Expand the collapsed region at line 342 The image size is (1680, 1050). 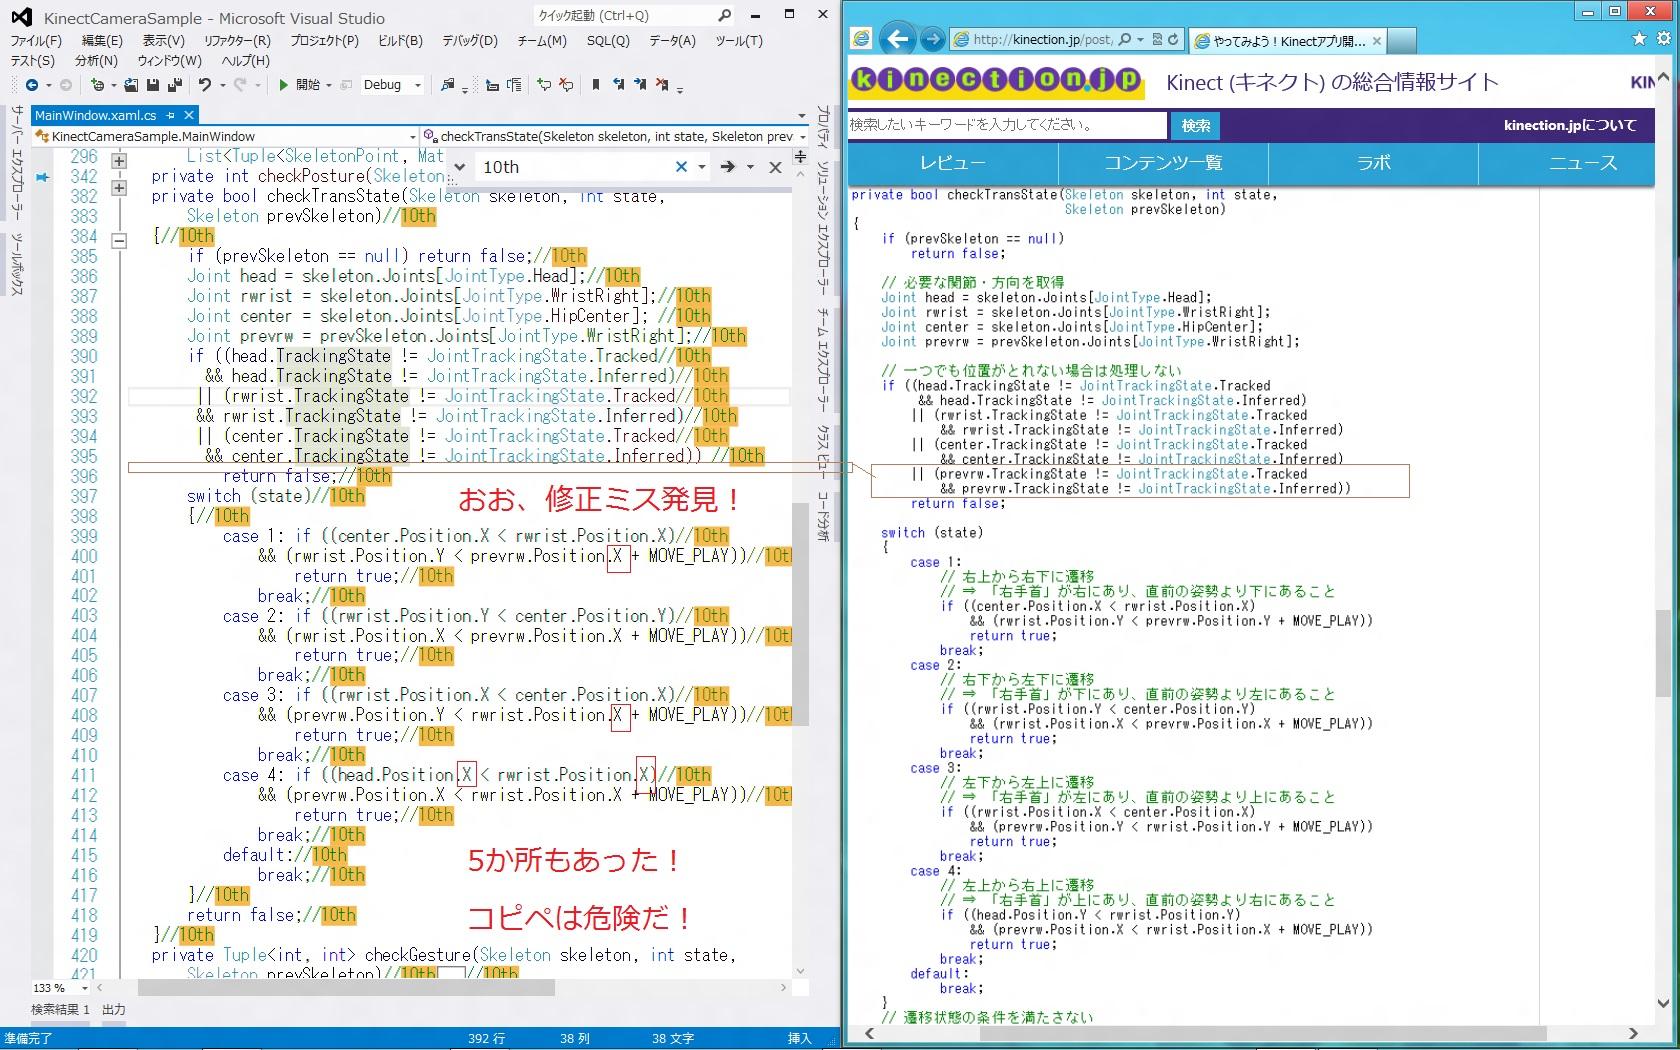point(119,187)
